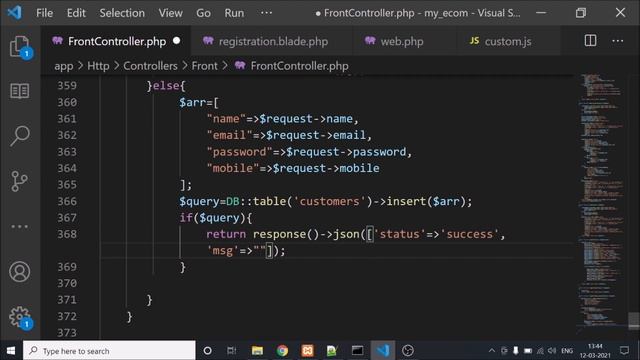Click line number 368 in gutter
Screen dimensions: 640x360
click(67, 234)
